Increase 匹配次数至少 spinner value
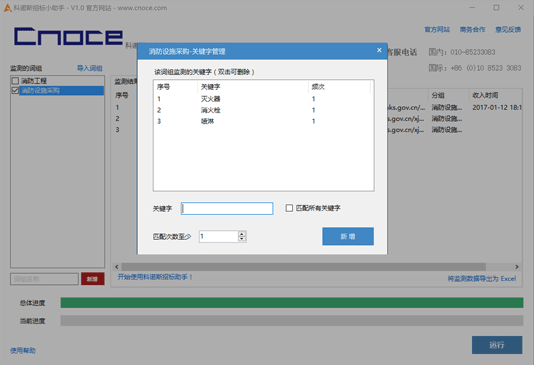 242,234
